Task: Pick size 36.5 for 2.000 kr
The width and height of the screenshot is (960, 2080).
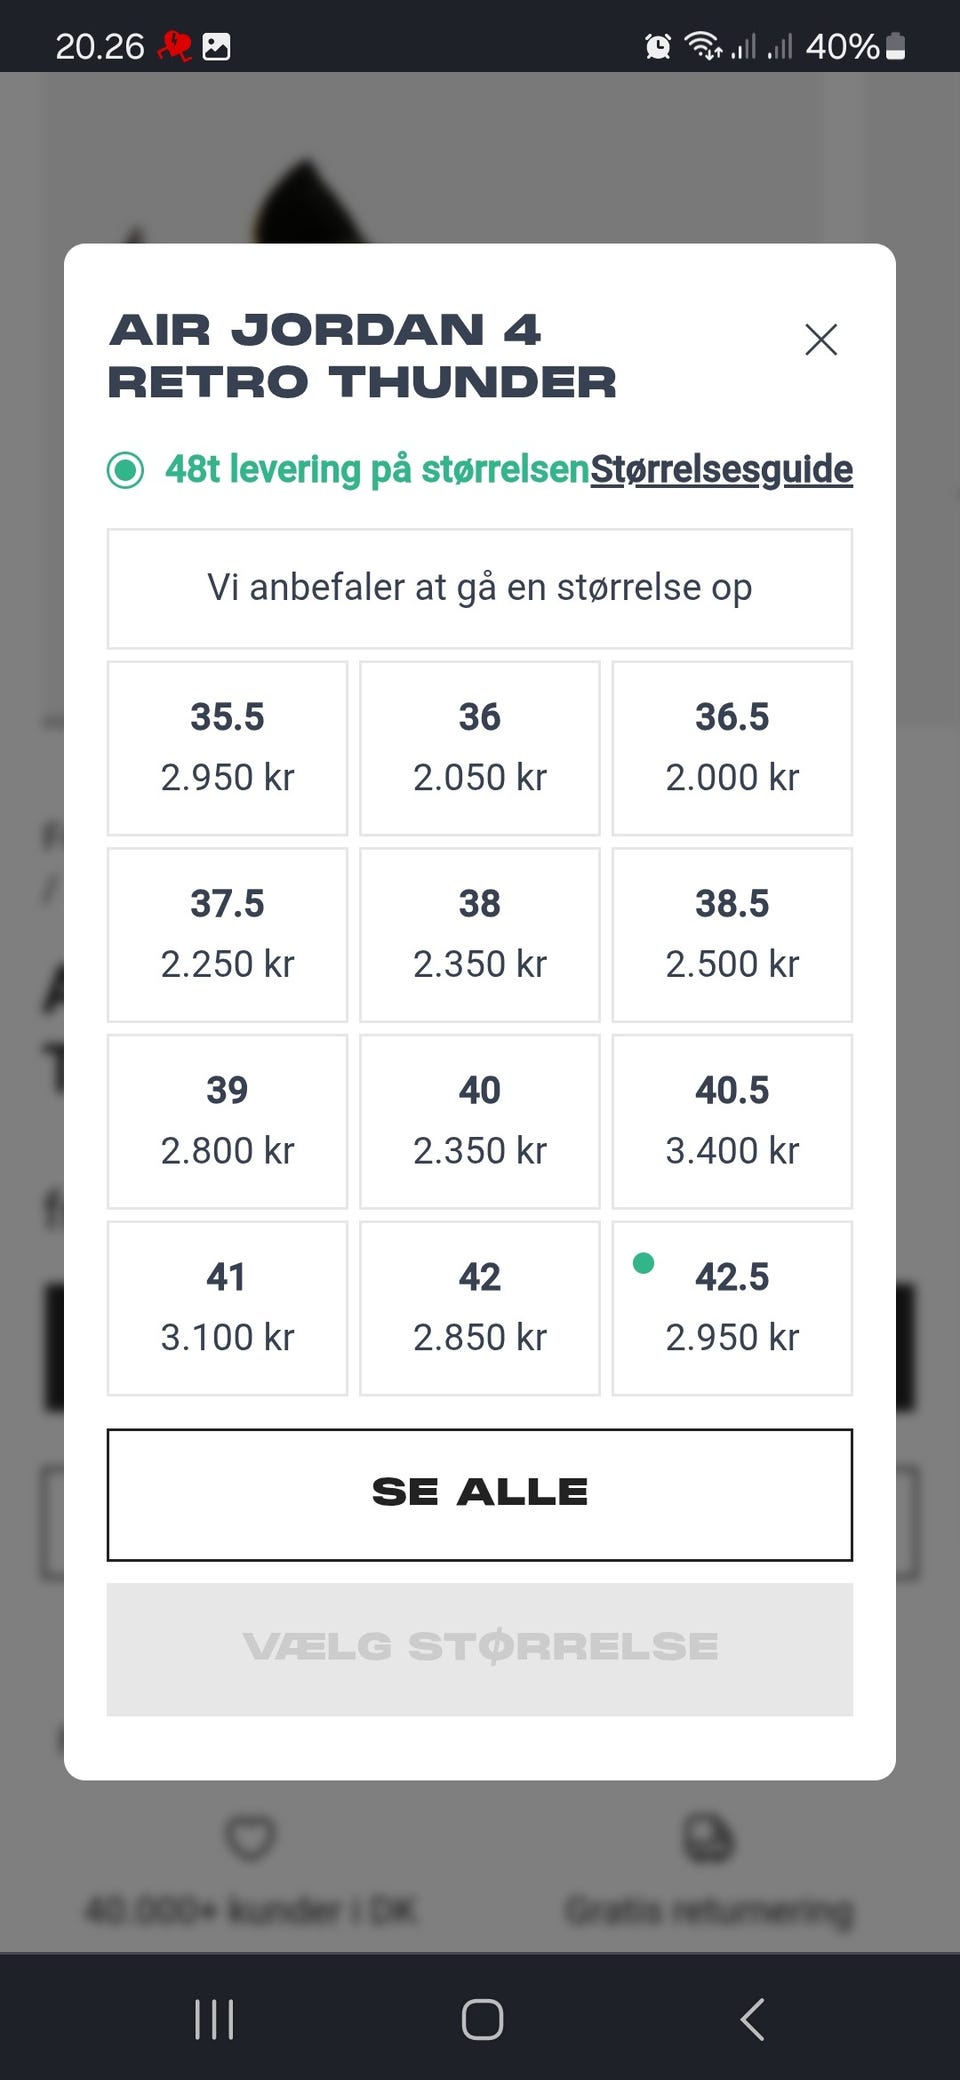Action: pyautogui.click(x=732, y=747)
